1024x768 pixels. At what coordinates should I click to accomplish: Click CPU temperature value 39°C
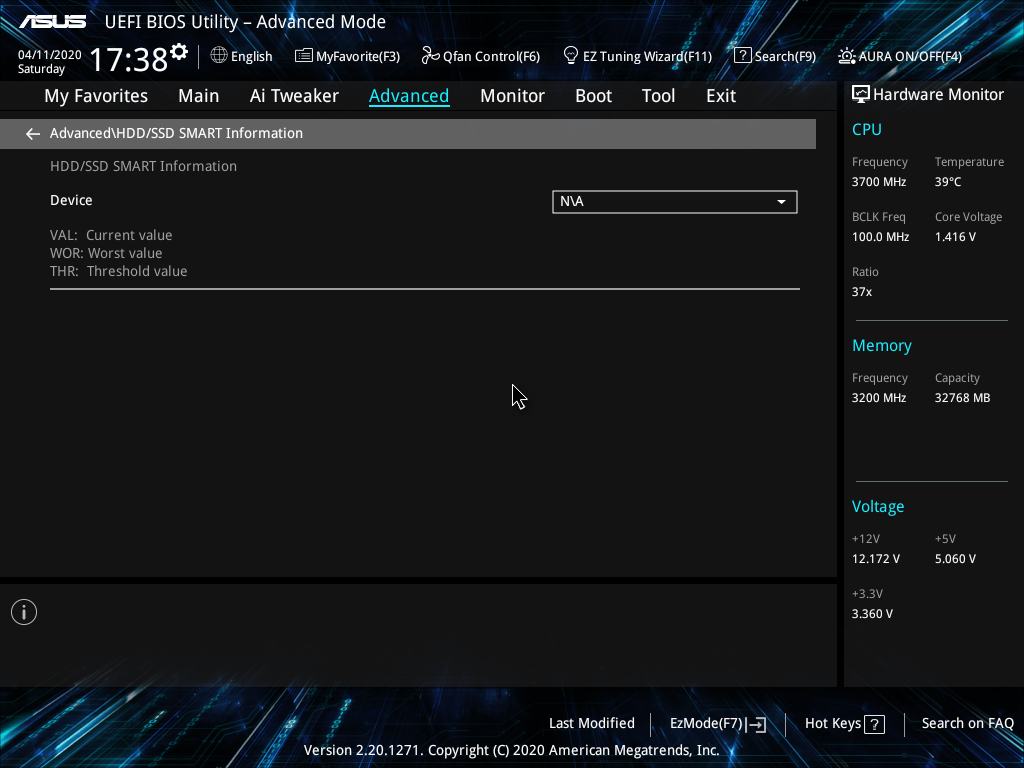pos(948,182)
